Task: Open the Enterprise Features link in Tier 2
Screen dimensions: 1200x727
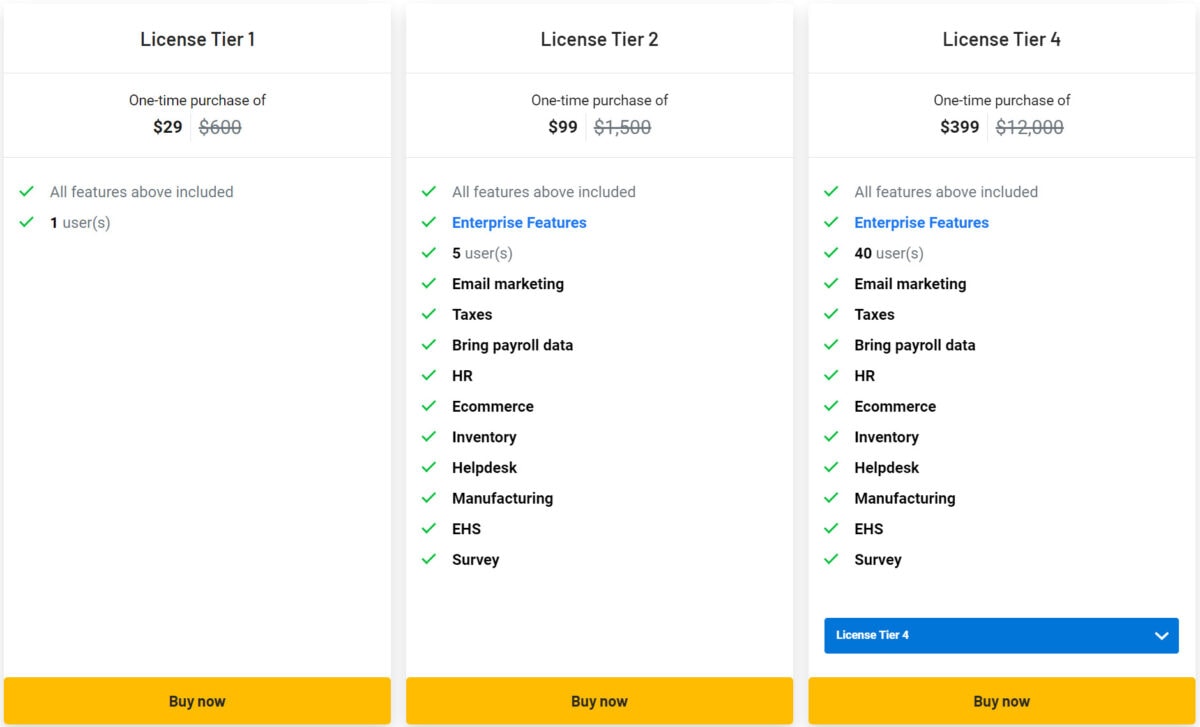Action: pos(519,222)
